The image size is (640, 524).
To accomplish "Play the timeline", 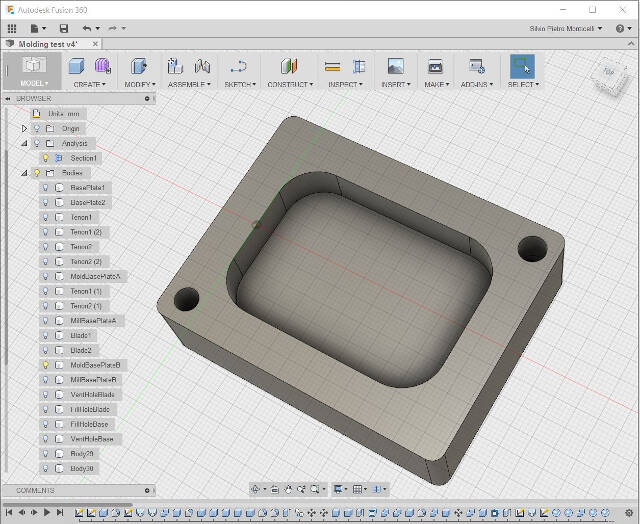I will point(47,512).
